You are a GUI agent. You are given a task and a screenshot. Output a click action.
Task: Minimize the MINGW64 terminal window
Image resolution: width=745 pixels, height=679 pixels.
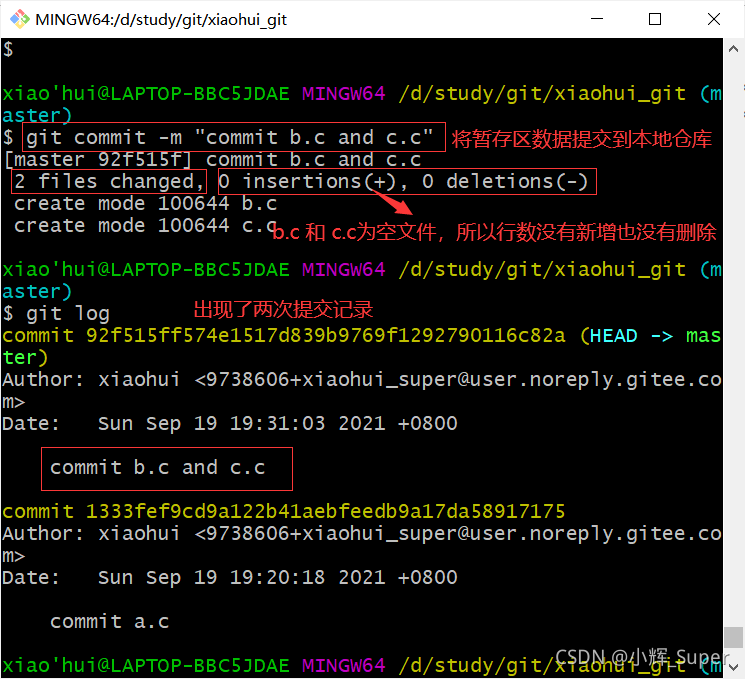tap(597, 19)
